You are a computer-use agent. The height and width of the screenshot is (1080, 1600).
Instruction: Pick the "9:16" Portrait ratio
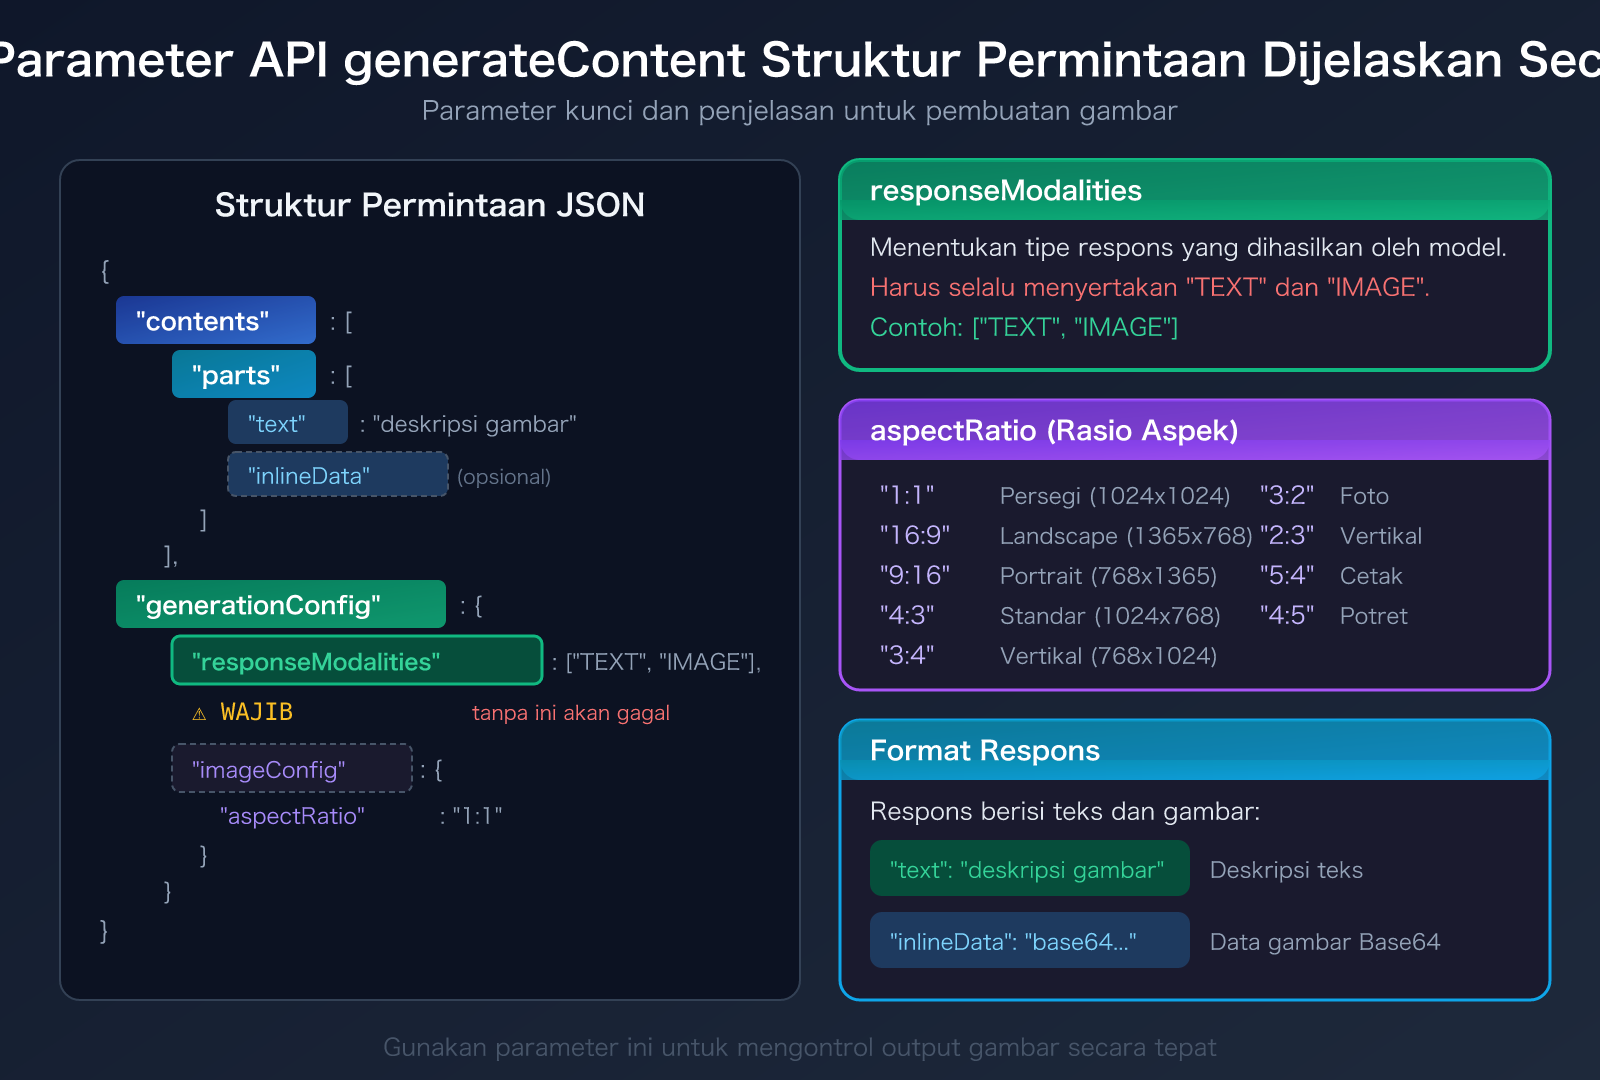pos(913,575)
